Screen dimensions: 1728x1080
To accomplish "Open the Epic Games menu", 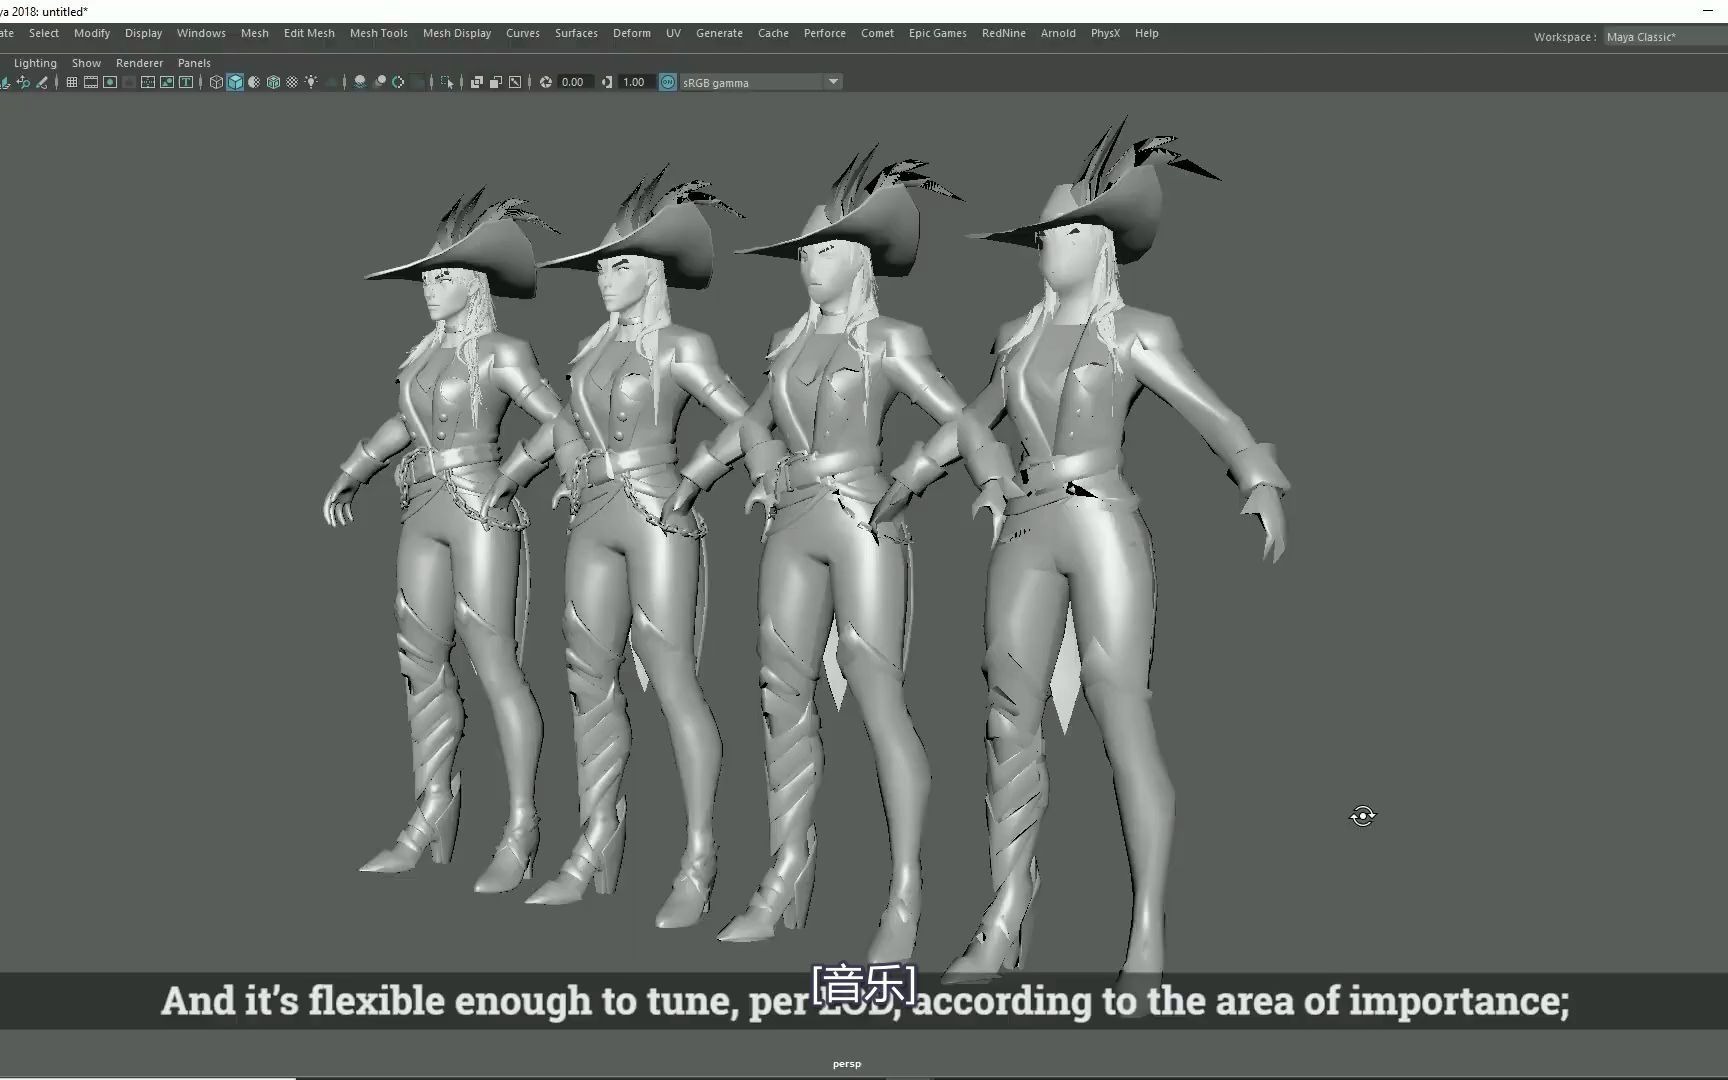I will [937, 33].
